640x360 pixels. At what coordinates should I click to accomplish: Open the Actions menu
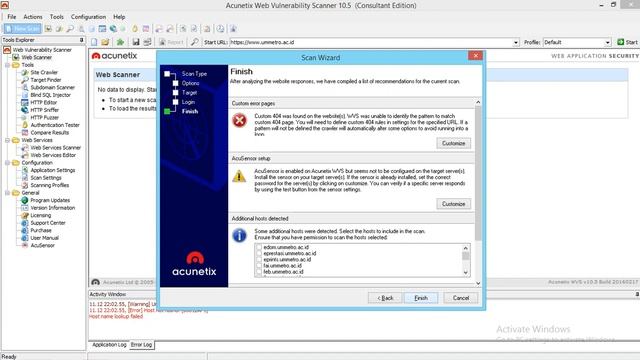[x=33, y=17]
